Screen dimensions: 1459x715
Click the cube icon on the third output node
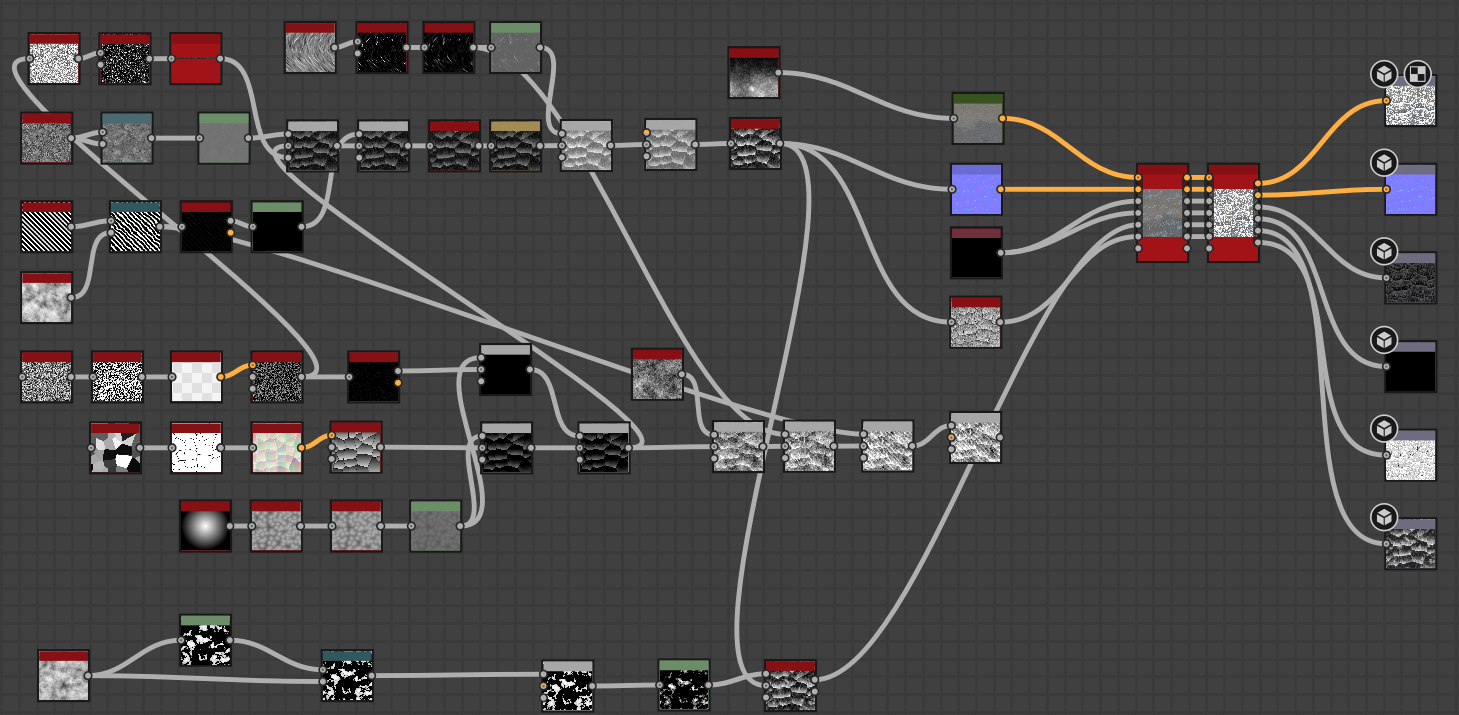tap(1383, 250)
